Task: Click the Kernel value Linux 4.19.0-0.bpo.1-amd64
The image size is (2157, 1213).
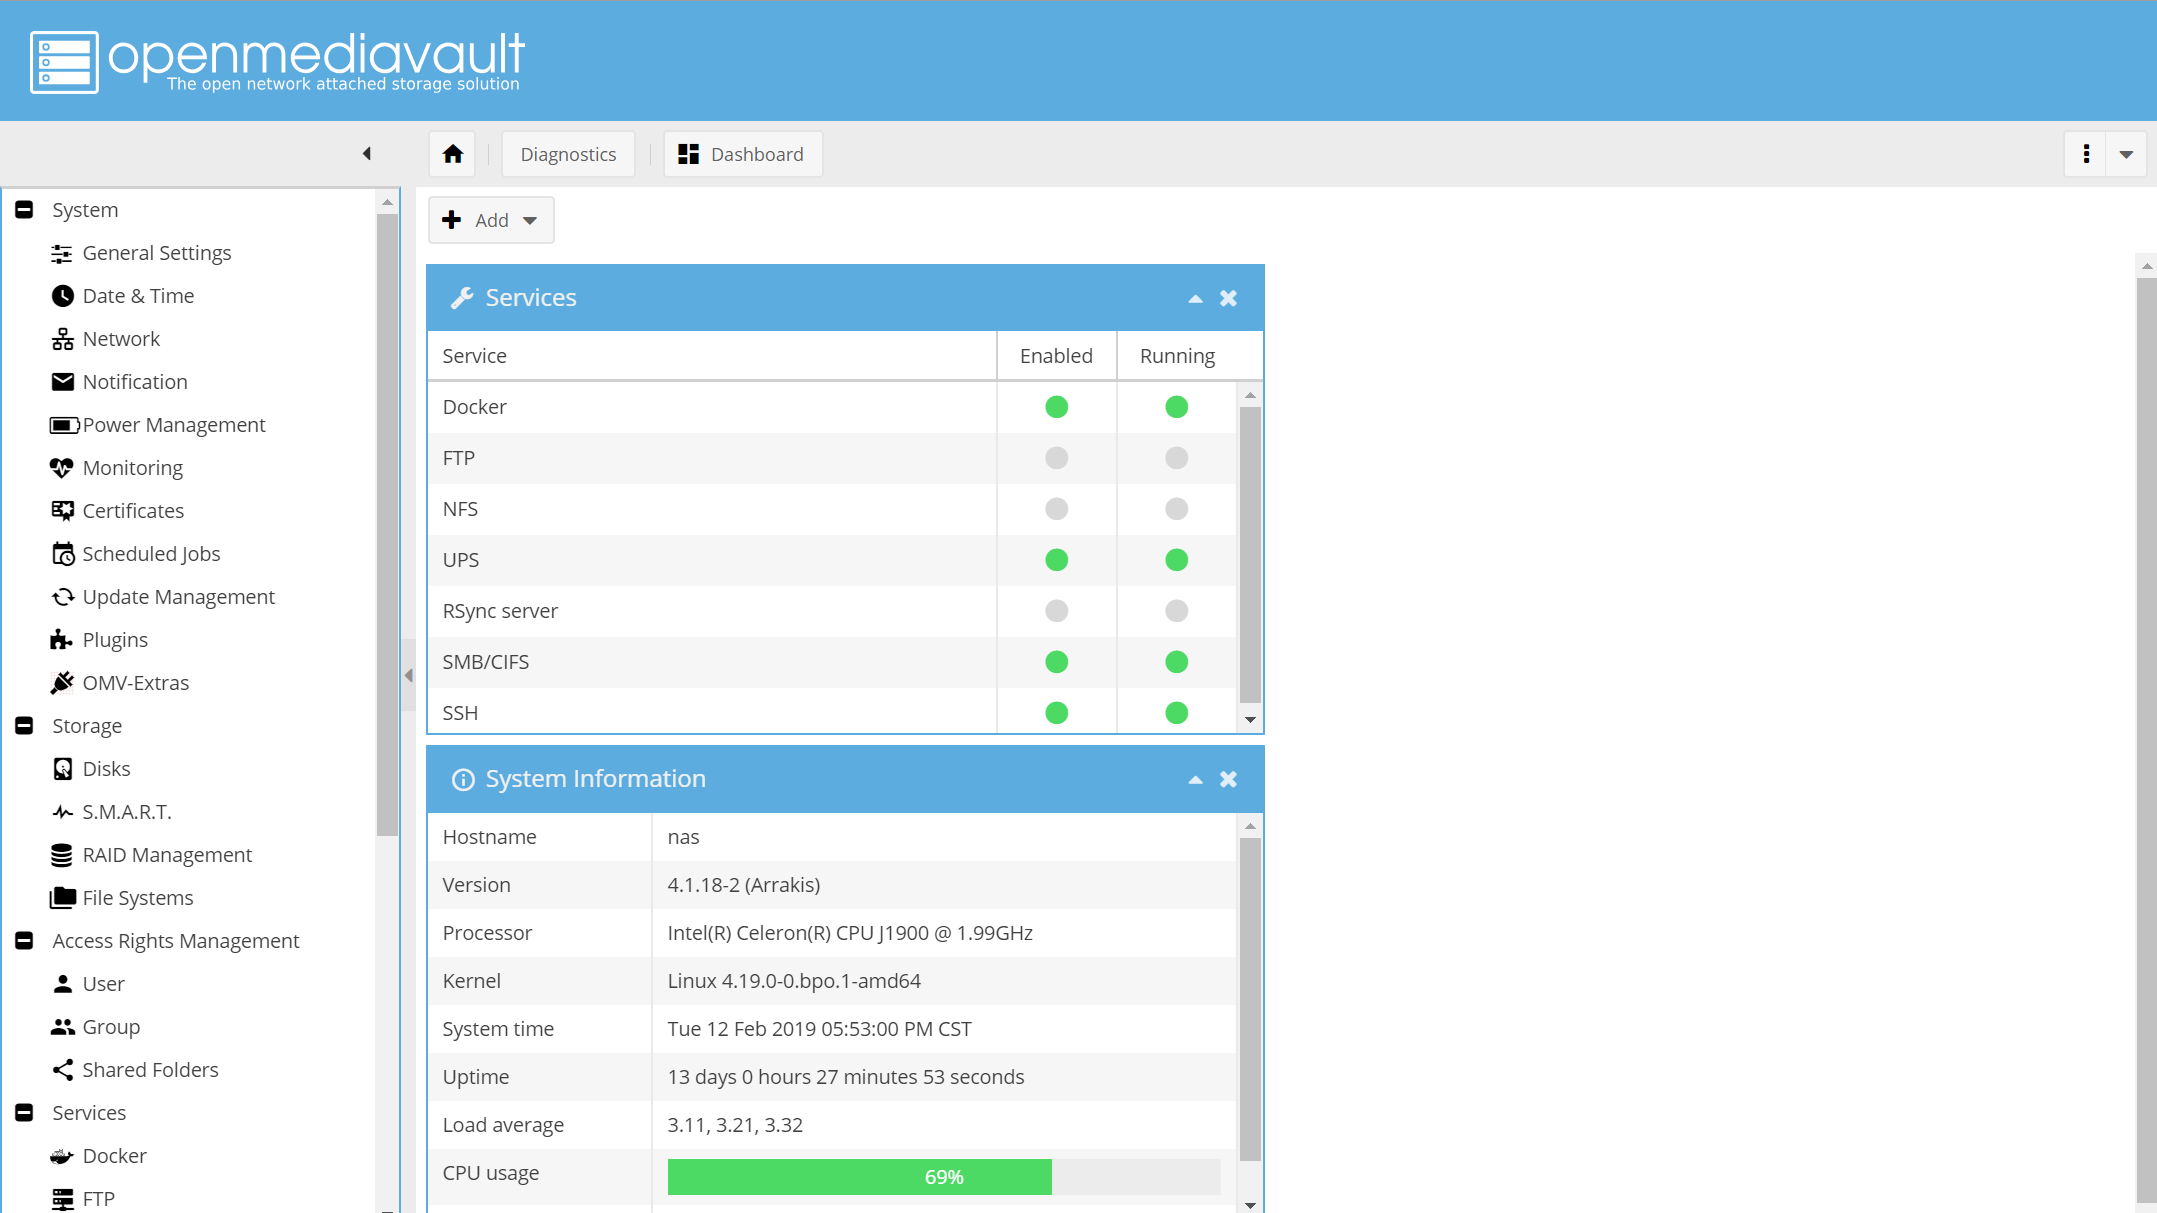Action: pos(794,981)
